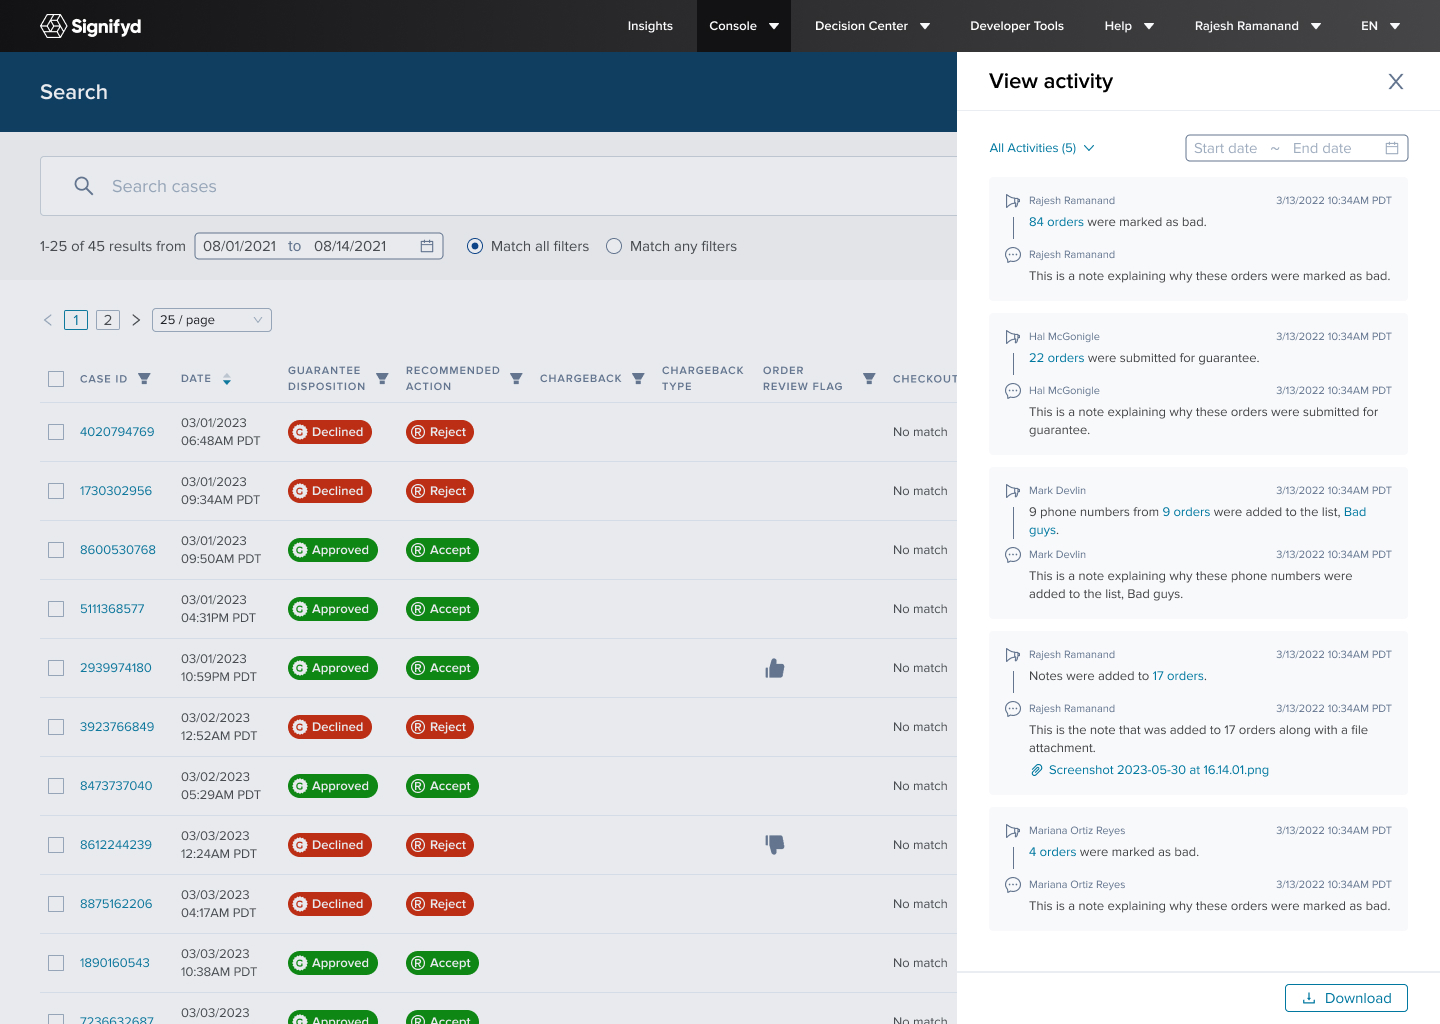Click flag icon for Hal McGonigle activity
1440x1024 pixels.
coord(1013,337)
